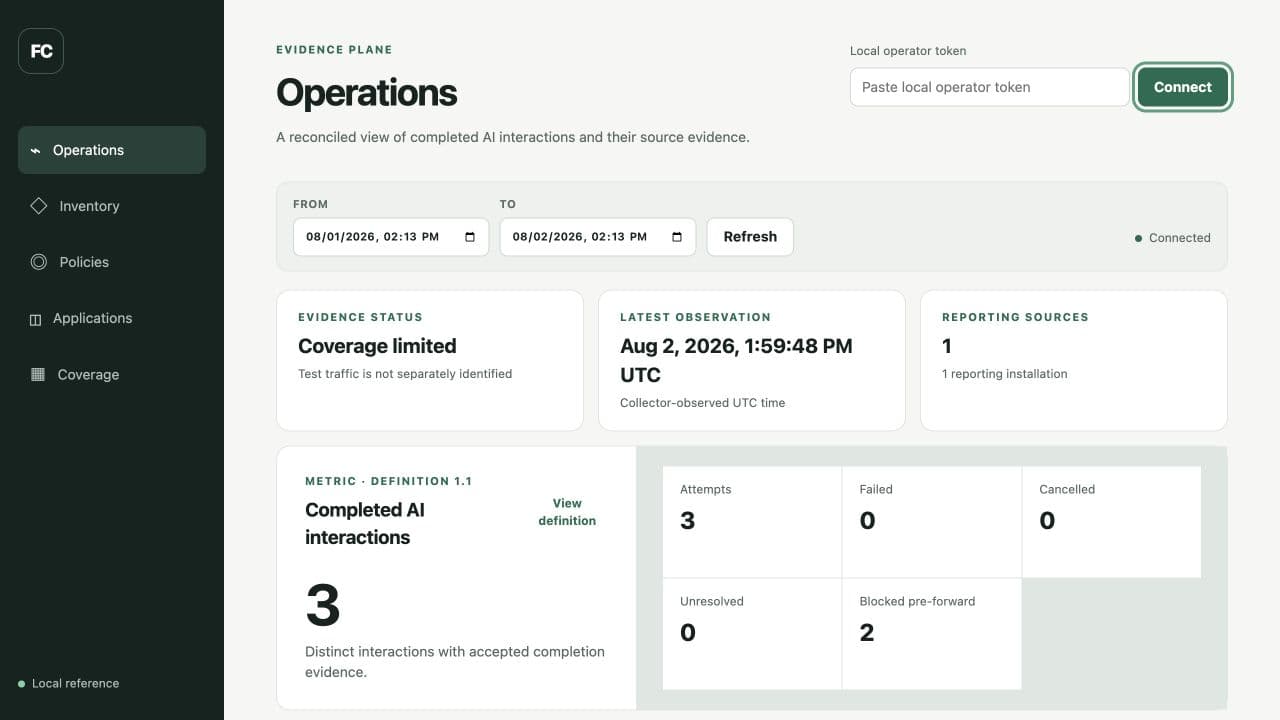The width and height of the screenshot is (1280, 720).
Task: Click the Reporting Sources card
Action: pyautogui.click(x=1074, y=360)
